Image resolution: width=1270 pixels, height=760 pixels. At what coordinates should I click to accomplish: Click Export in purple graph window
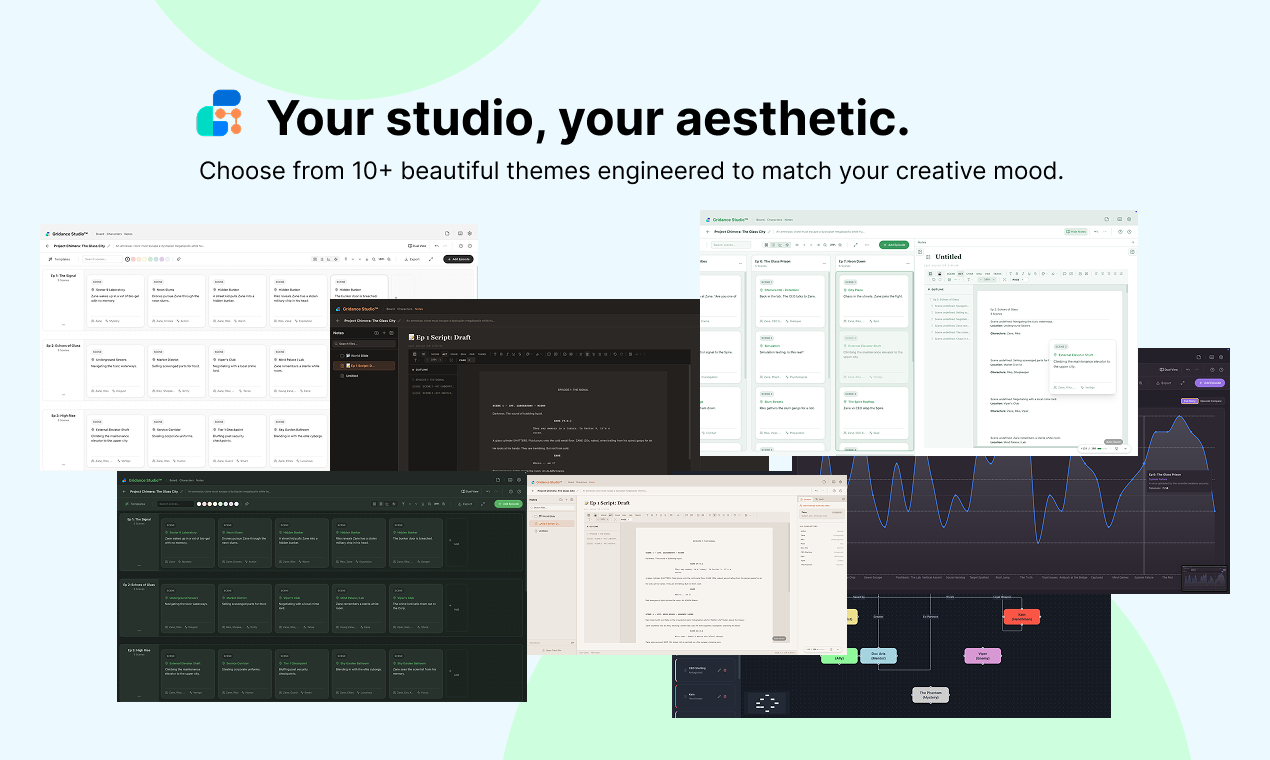pyautogui.click(x=1164, y=383)
